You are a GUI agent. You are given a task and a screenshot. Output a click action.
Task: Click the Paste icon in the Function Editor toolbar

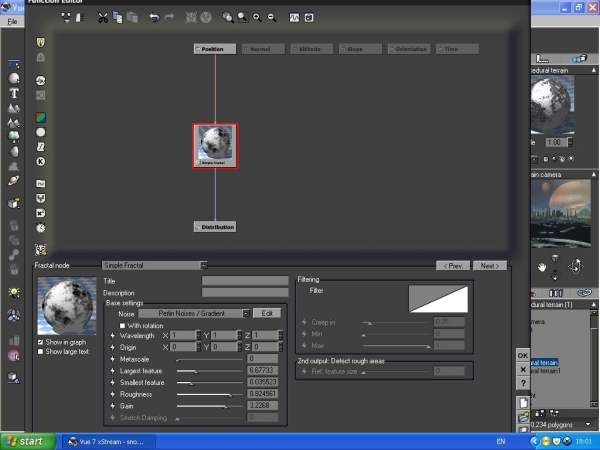coord(132,18)
